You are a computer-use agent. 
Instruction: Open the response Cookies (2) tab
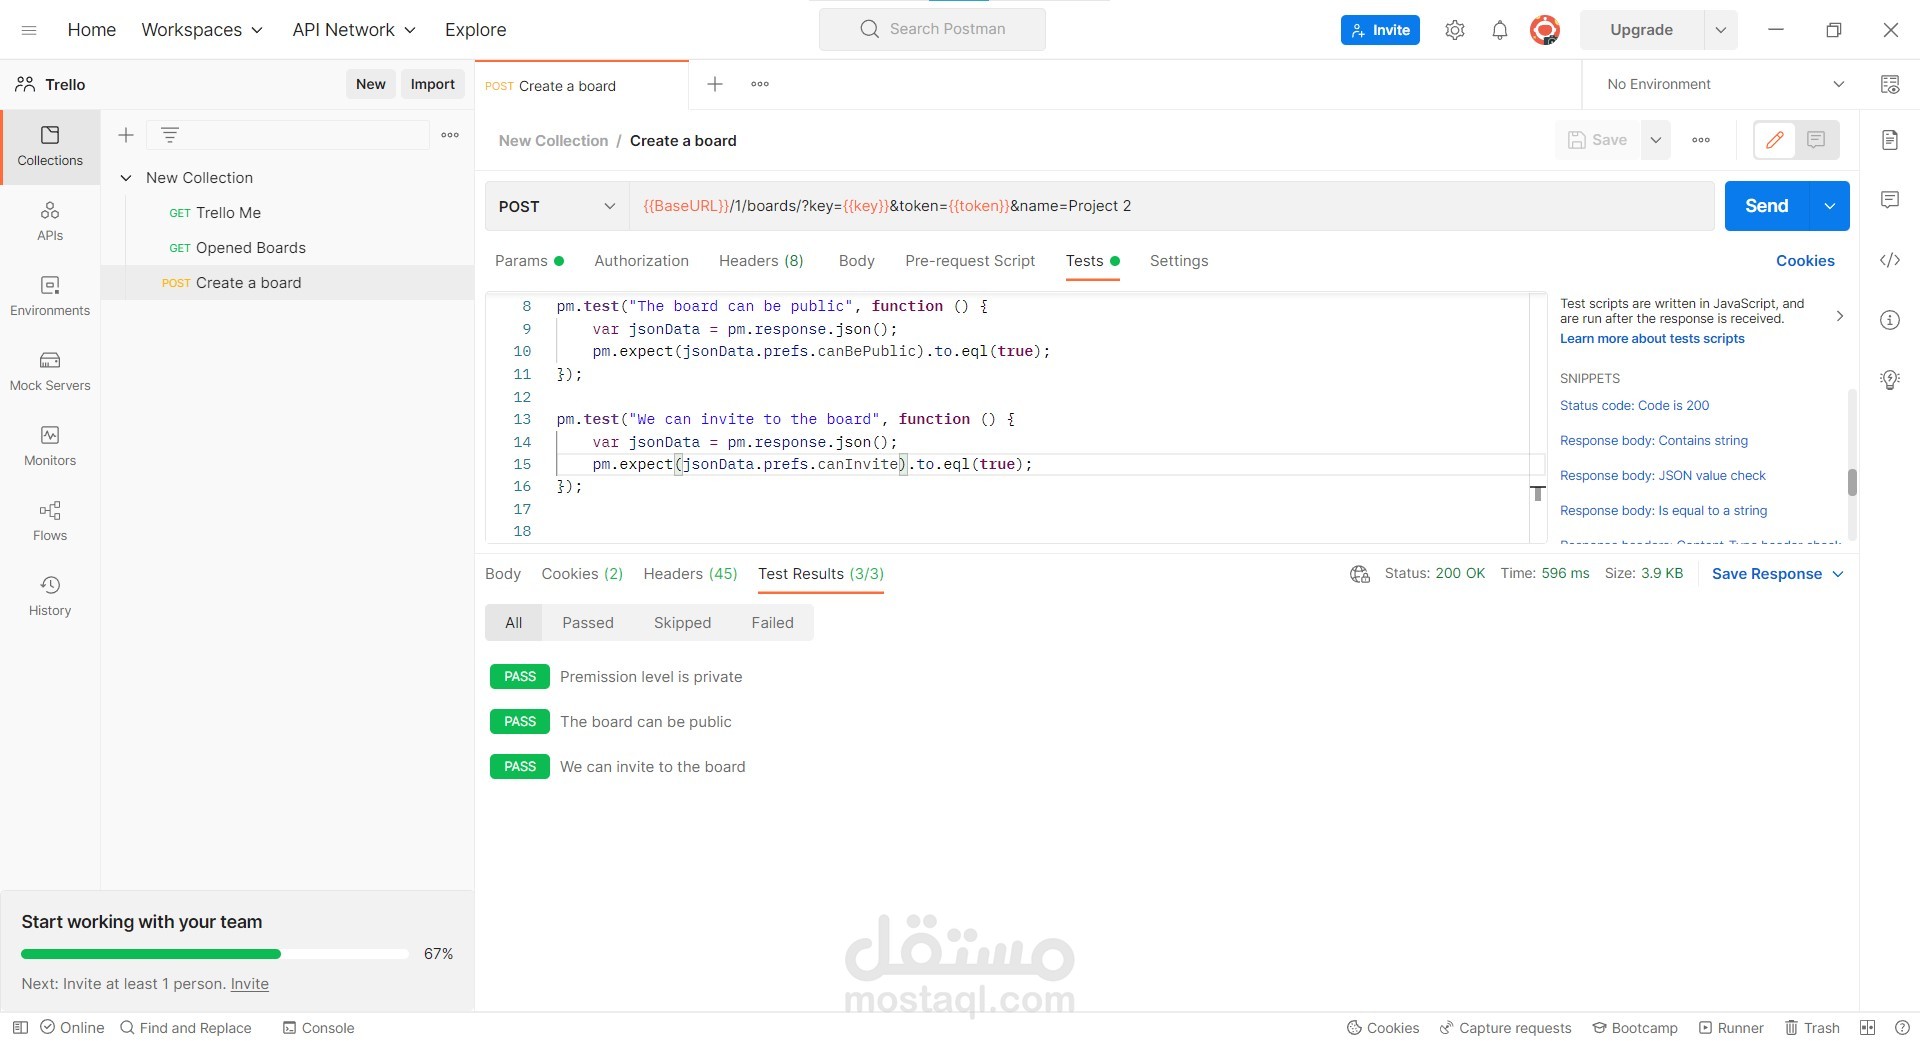[x=582, y=574]
